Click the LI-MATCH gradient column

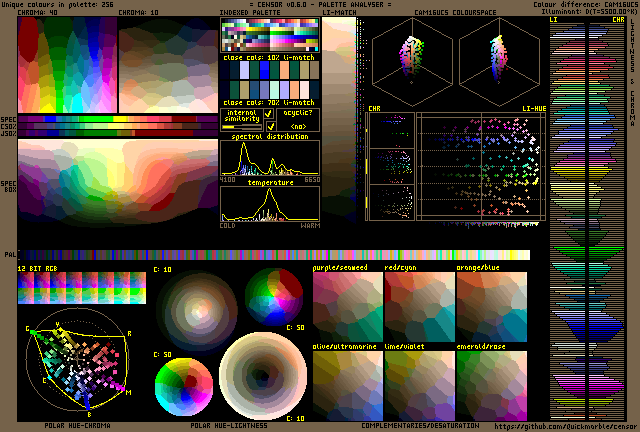click(x=340, y=120)
